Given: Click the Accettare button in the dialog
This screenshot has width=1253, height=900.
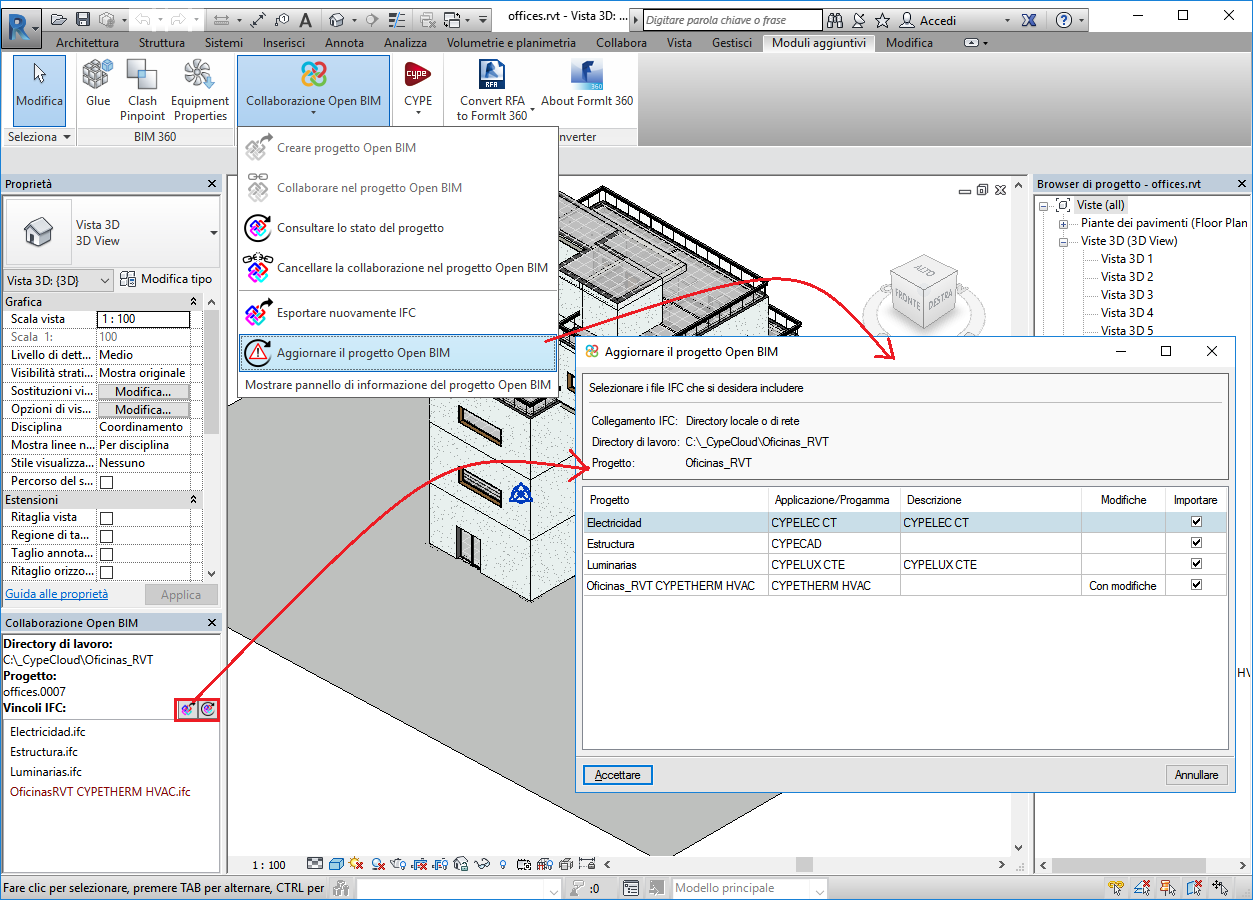Looking at the screenshot, I should coord(617,775).
